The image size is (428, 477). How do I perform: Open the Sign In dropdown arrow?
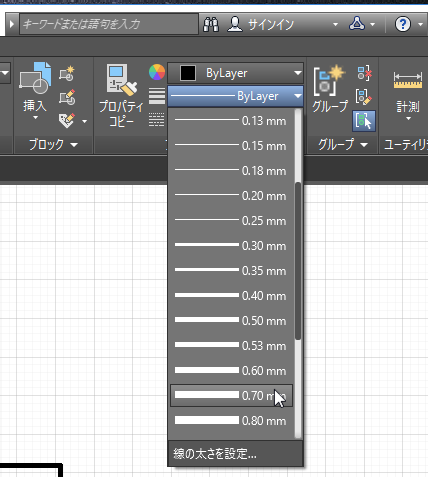[335, 24]
